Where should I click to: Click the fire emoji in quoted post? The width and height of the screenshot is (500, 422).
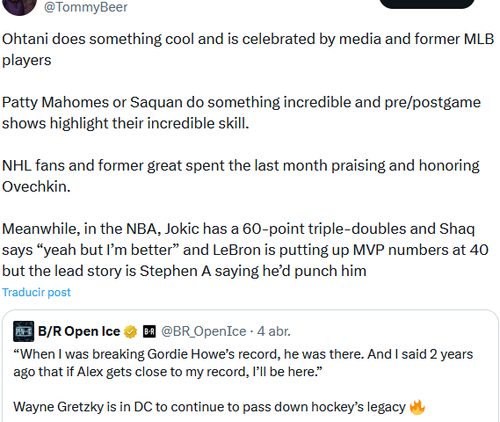[417, 407]
